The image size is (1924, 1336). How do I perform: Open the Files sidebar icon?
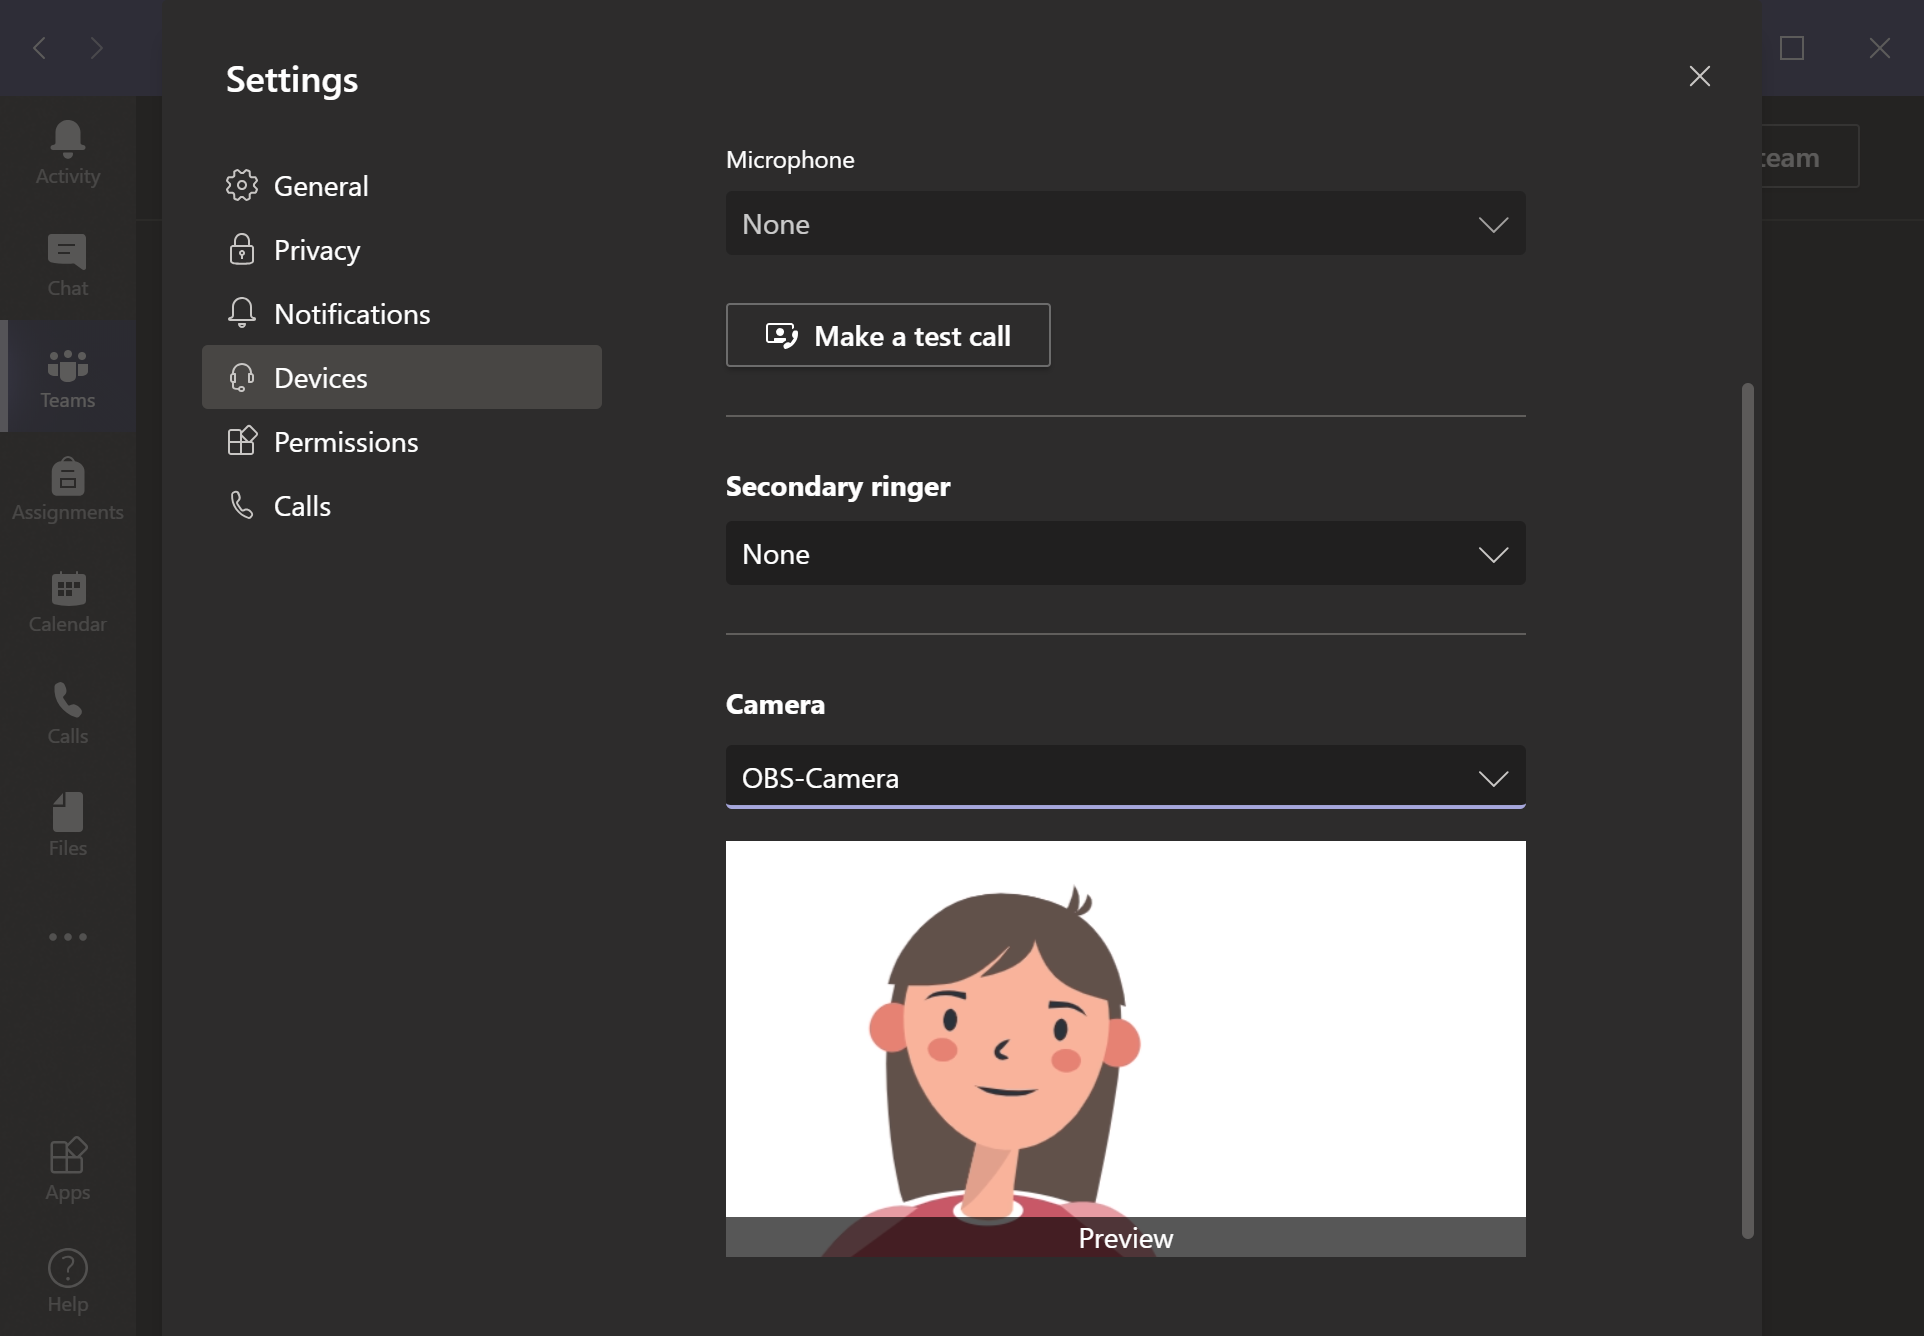point(67,825)
